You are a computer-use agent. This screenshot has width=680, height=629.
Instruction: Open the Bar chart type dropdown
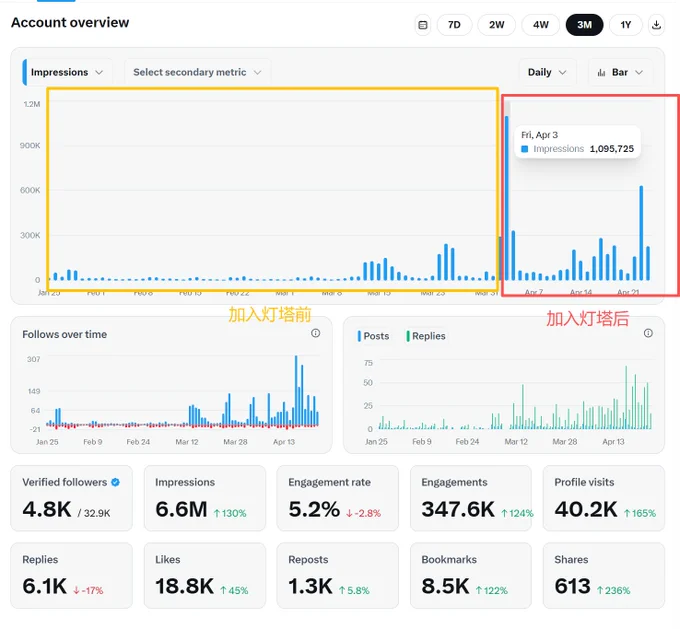click(x=620, y=72)
